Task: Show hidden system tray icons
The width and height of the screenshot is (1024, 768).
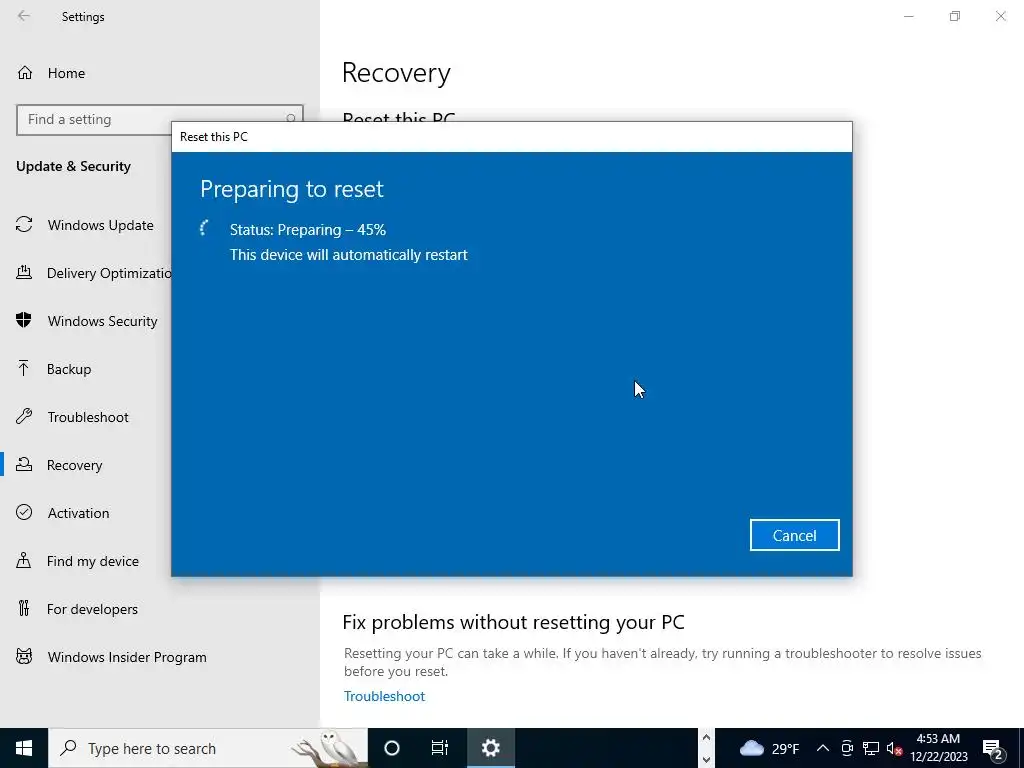Action: [x=823, y=748]
